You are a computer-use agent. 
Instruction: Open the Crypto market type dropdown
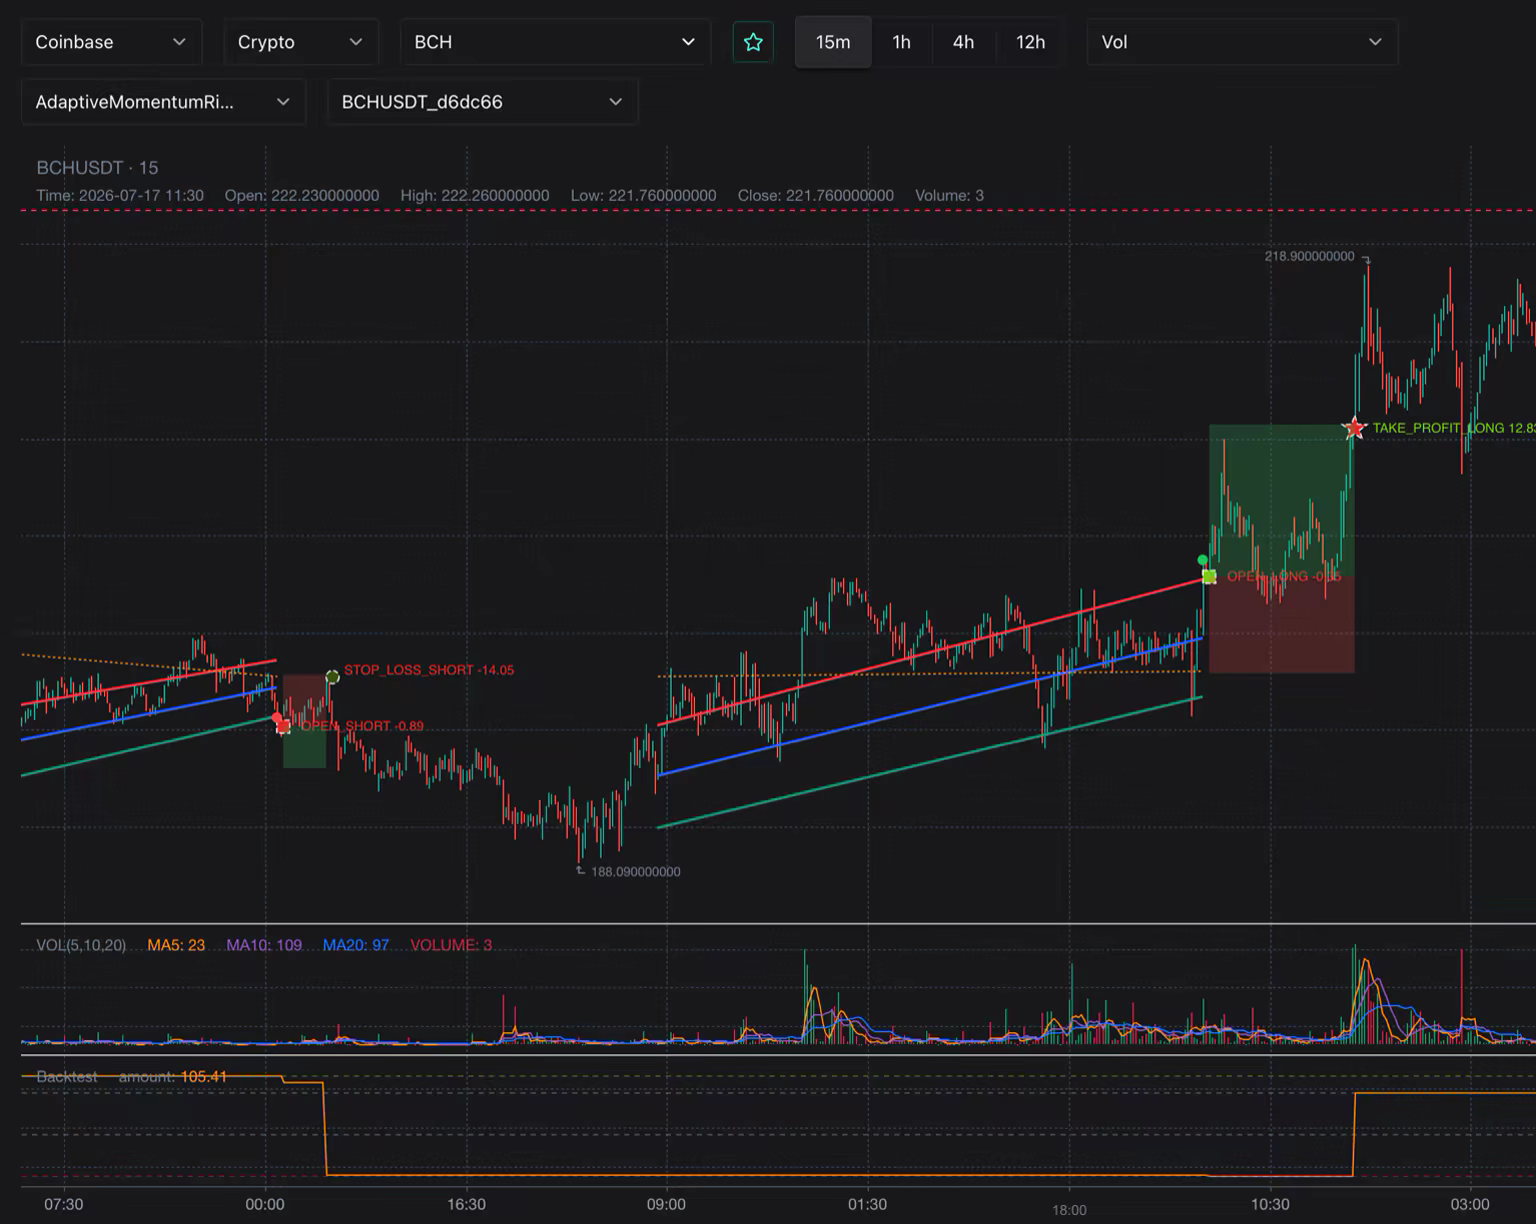300,42
